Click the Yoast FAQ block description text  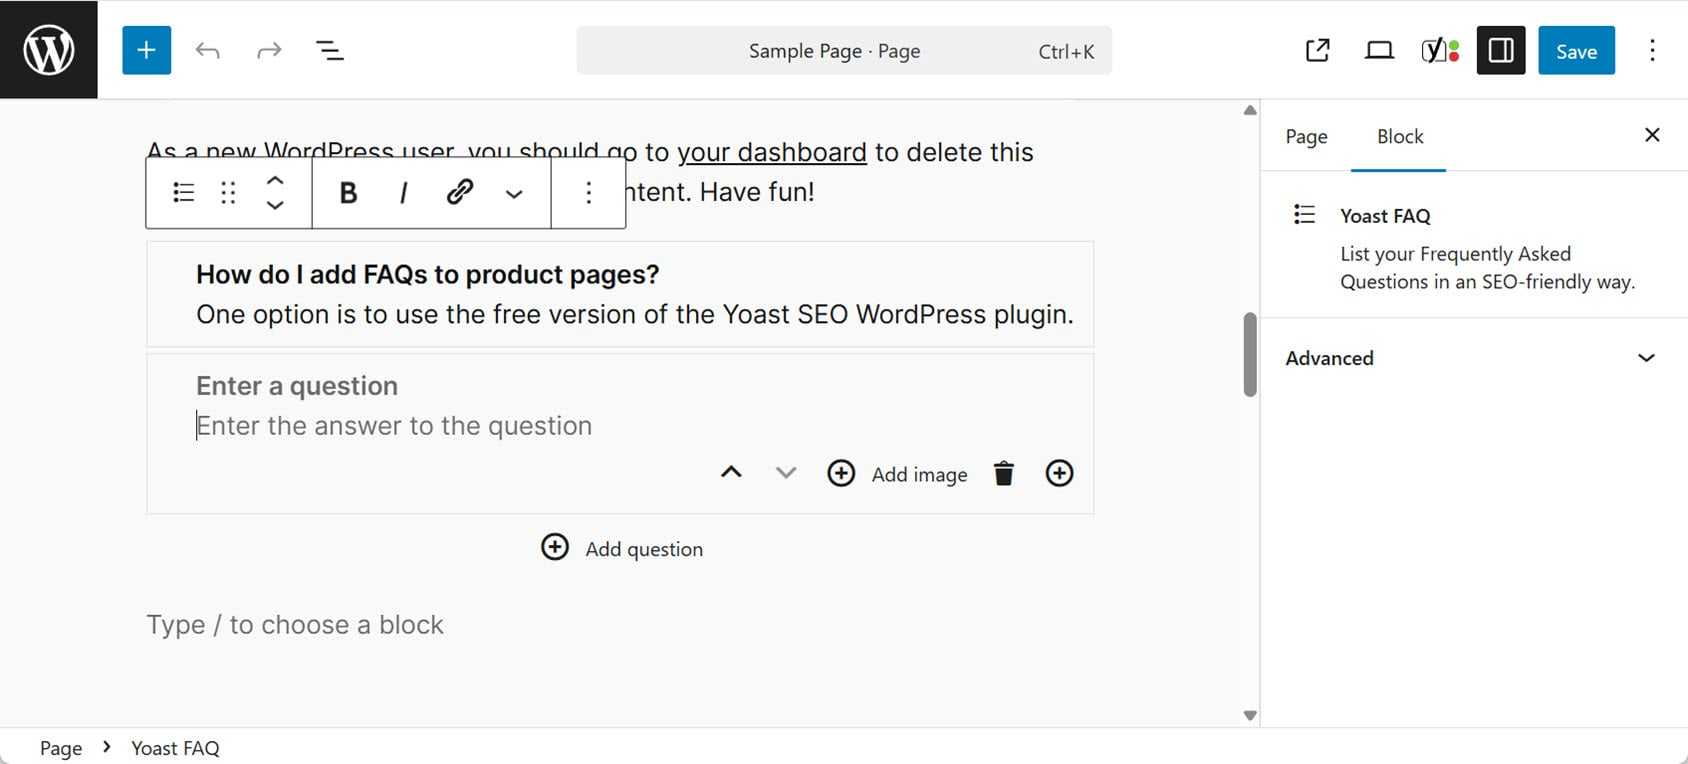click(1487, 268)
